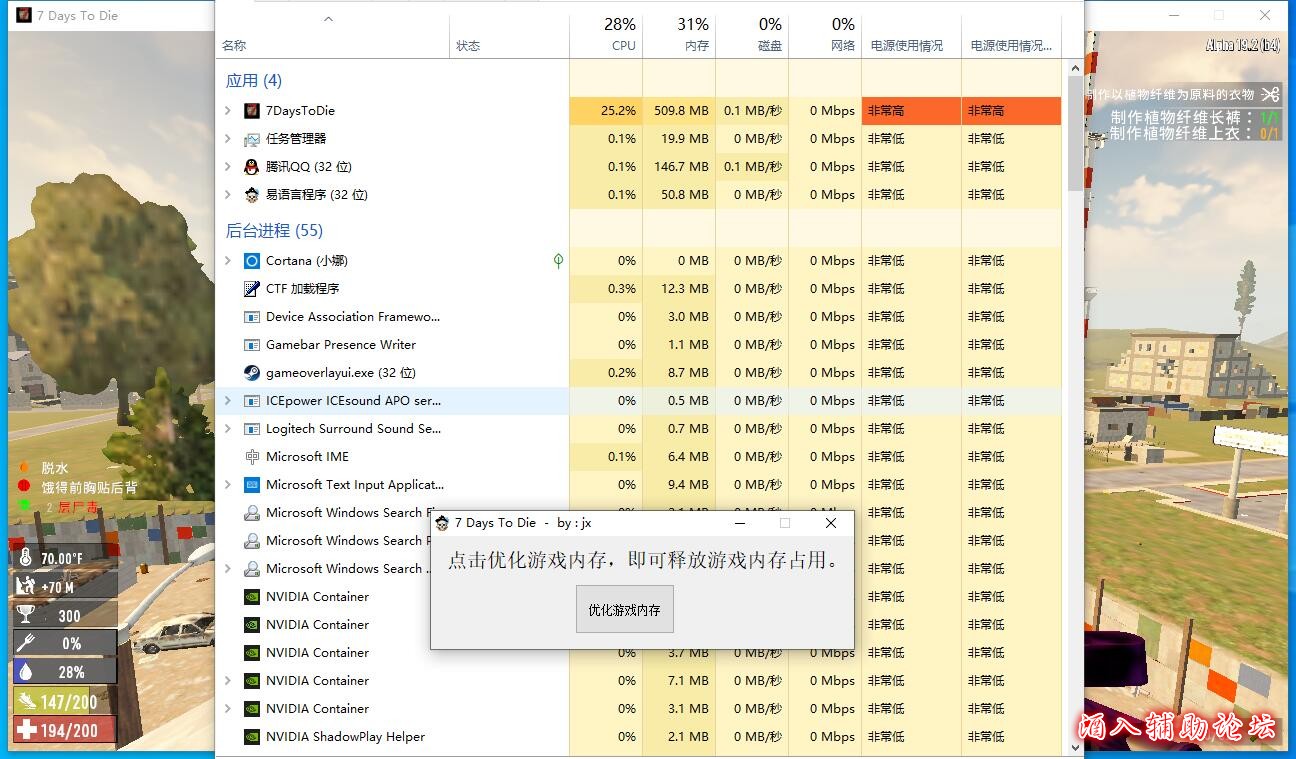
Task: Click the 易语言程序 process icon
Action: (252, 195)
